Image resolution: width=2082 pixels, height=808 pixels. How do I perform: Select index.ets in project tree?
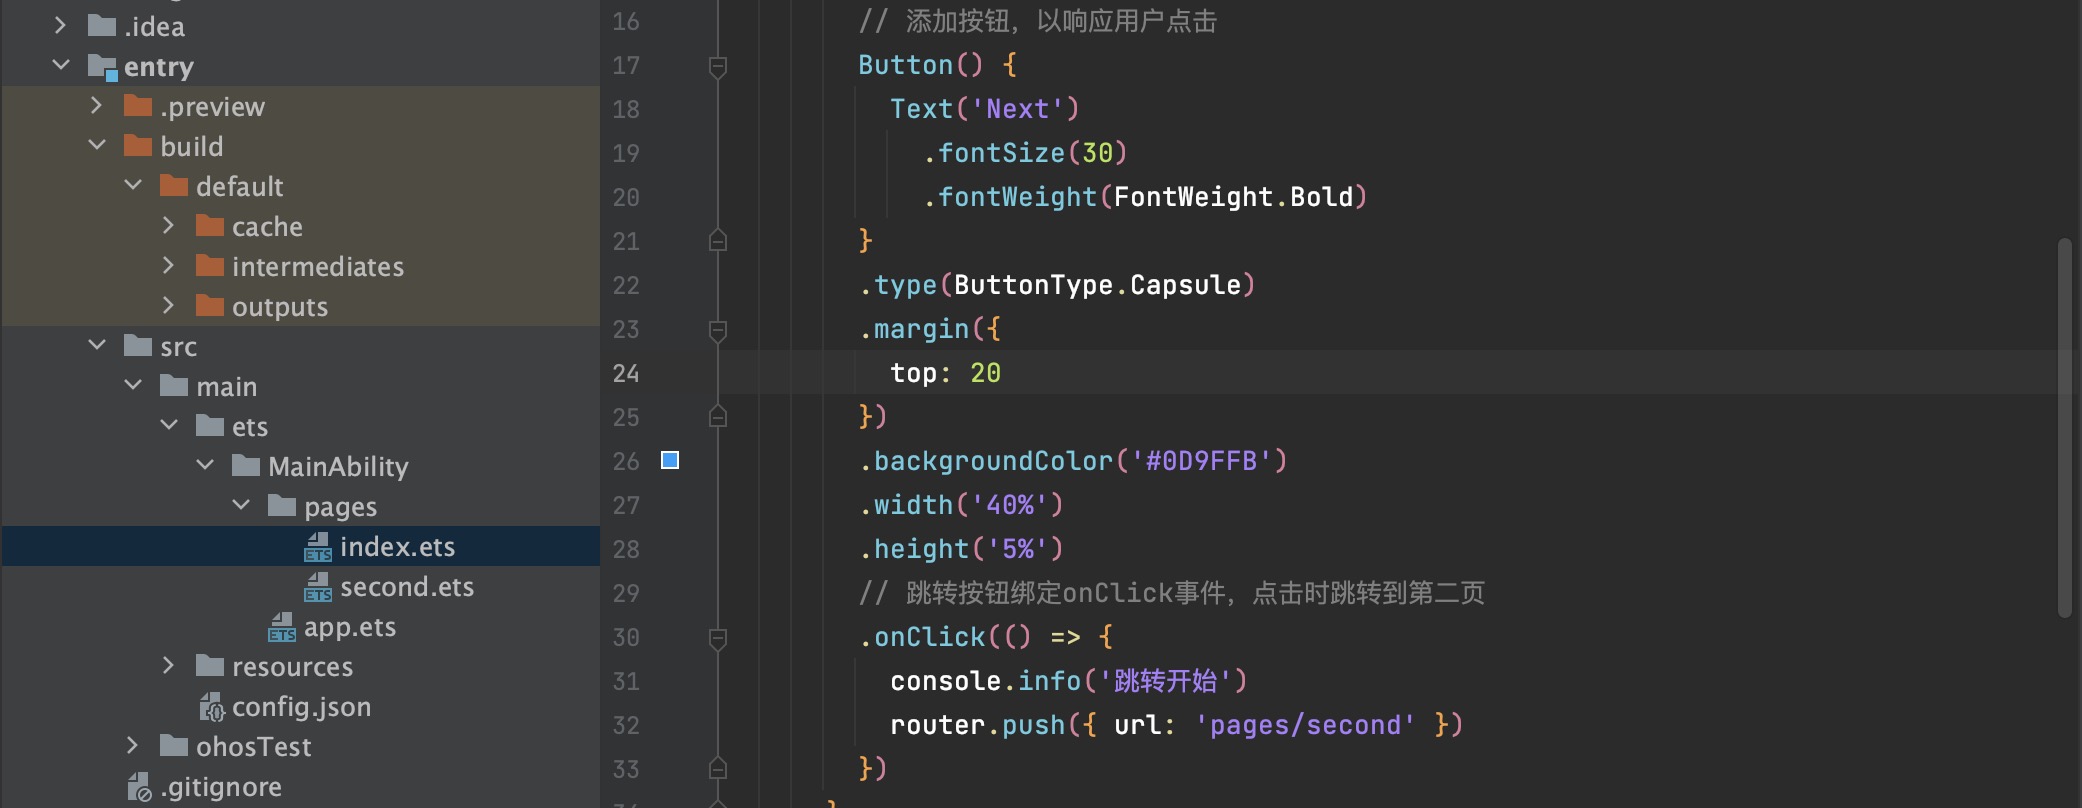[x=397, y=546]
